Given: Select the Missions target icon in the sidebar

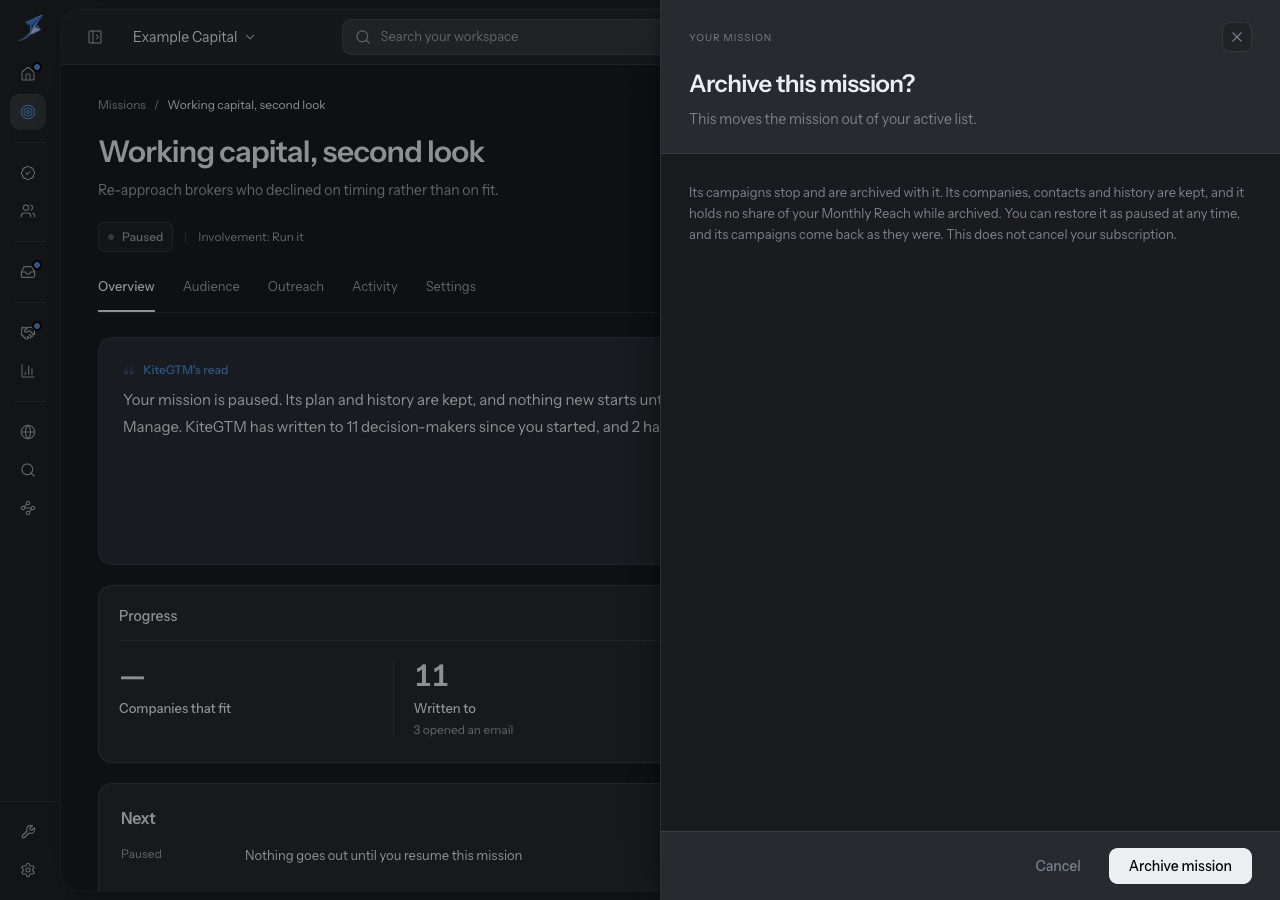Looking at the screenshot, I should [28, 112].
